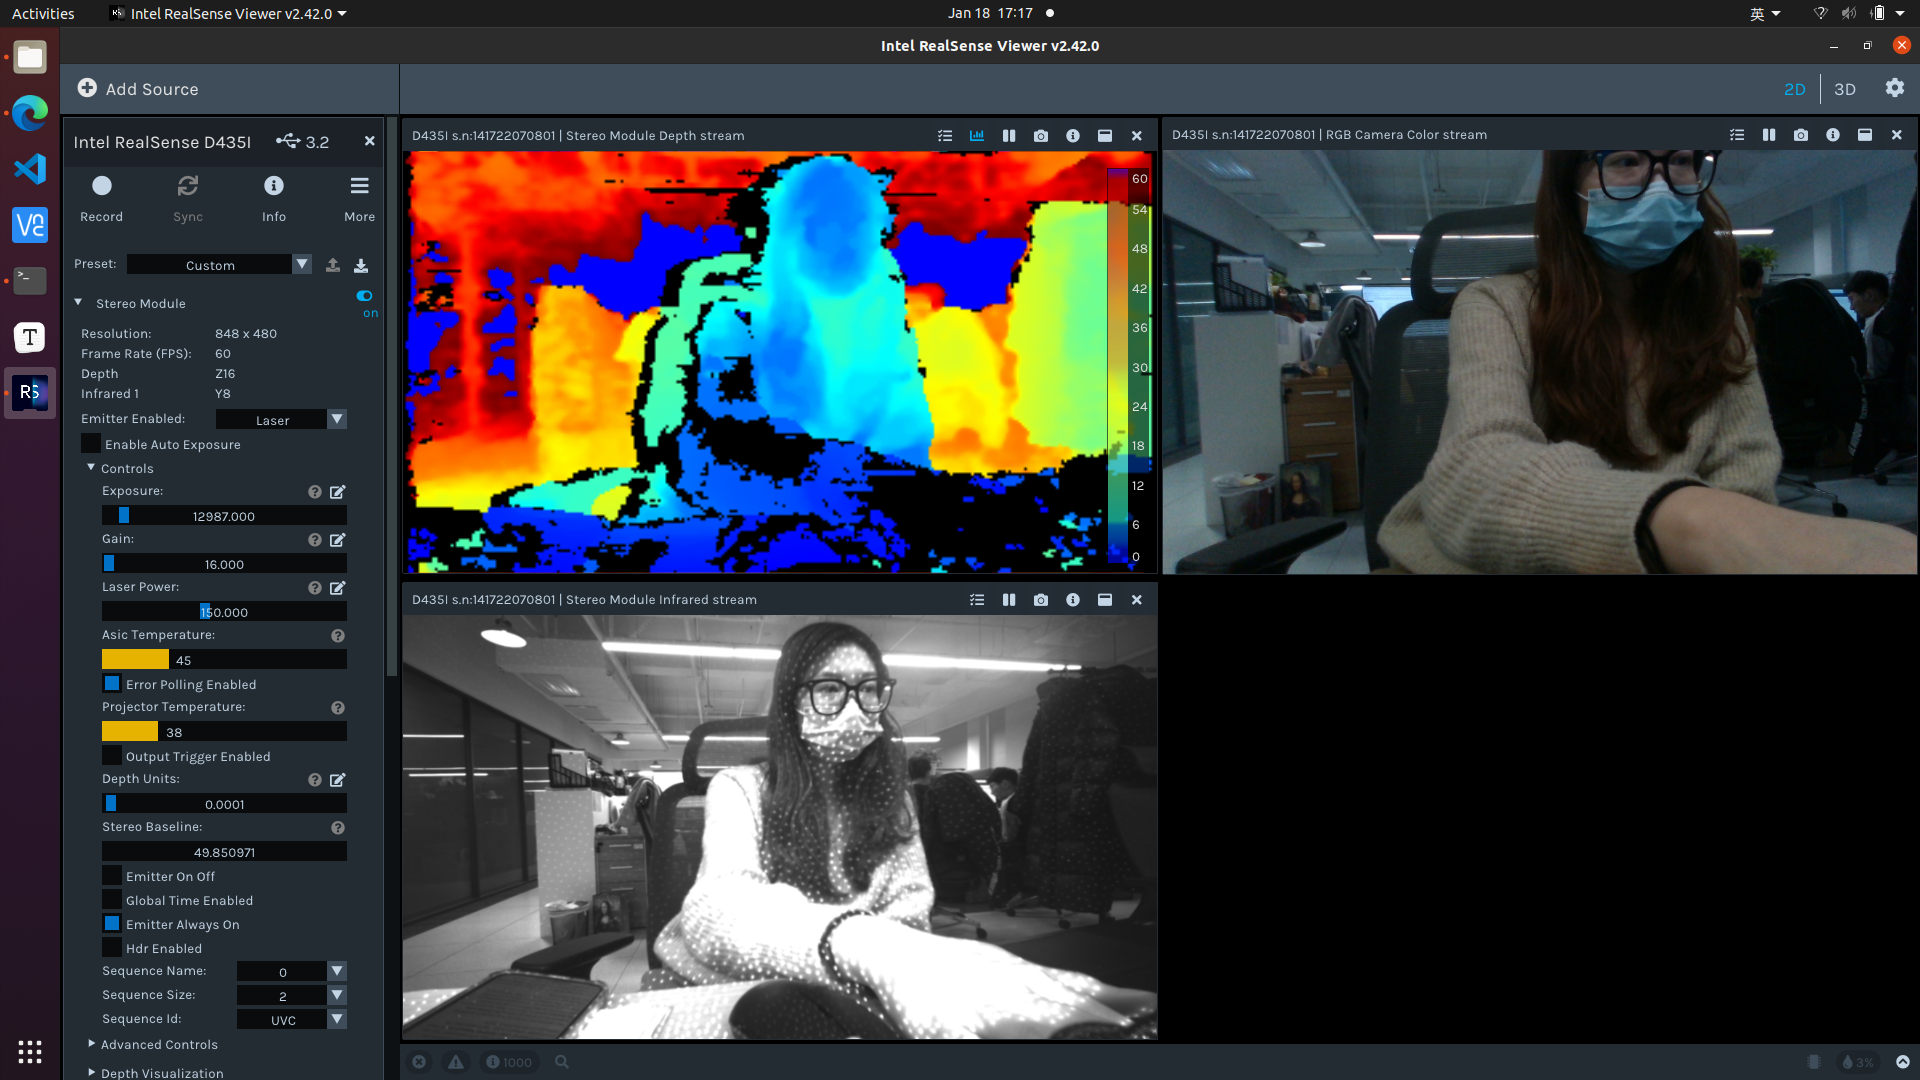Toggle the Stereo Module on/off eye switch
1920x1080 pixels.
pyautogui.click(x=364, y=296)
